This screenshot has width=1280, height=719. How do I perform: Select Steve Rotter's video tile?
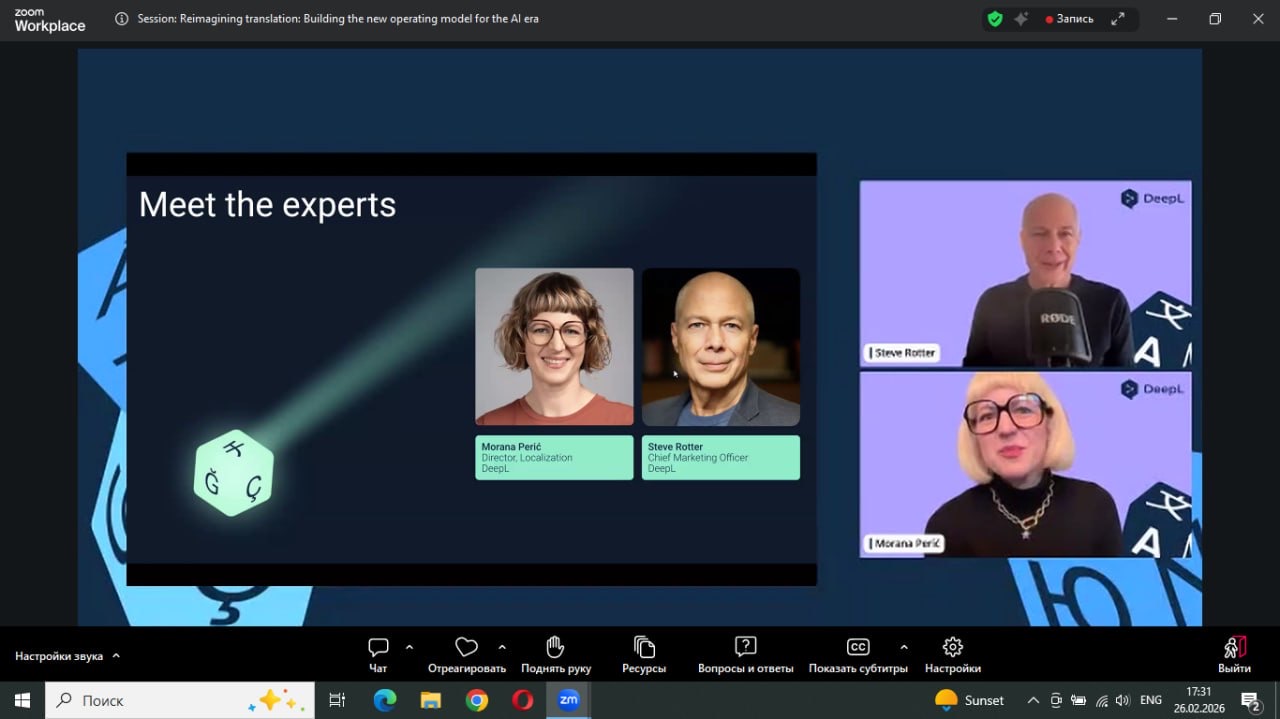pyautogui.click(x=1025, y=273)
